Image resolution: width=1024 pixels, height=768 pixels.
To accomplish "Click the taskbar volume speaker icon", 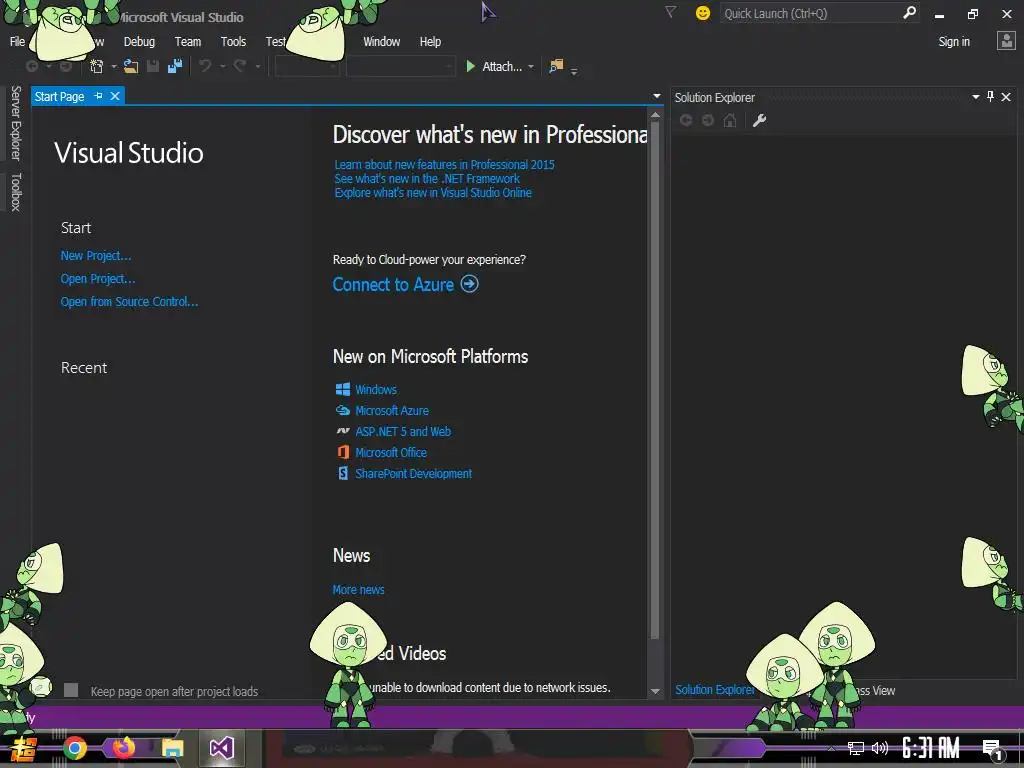I will (x=880, y=748).
